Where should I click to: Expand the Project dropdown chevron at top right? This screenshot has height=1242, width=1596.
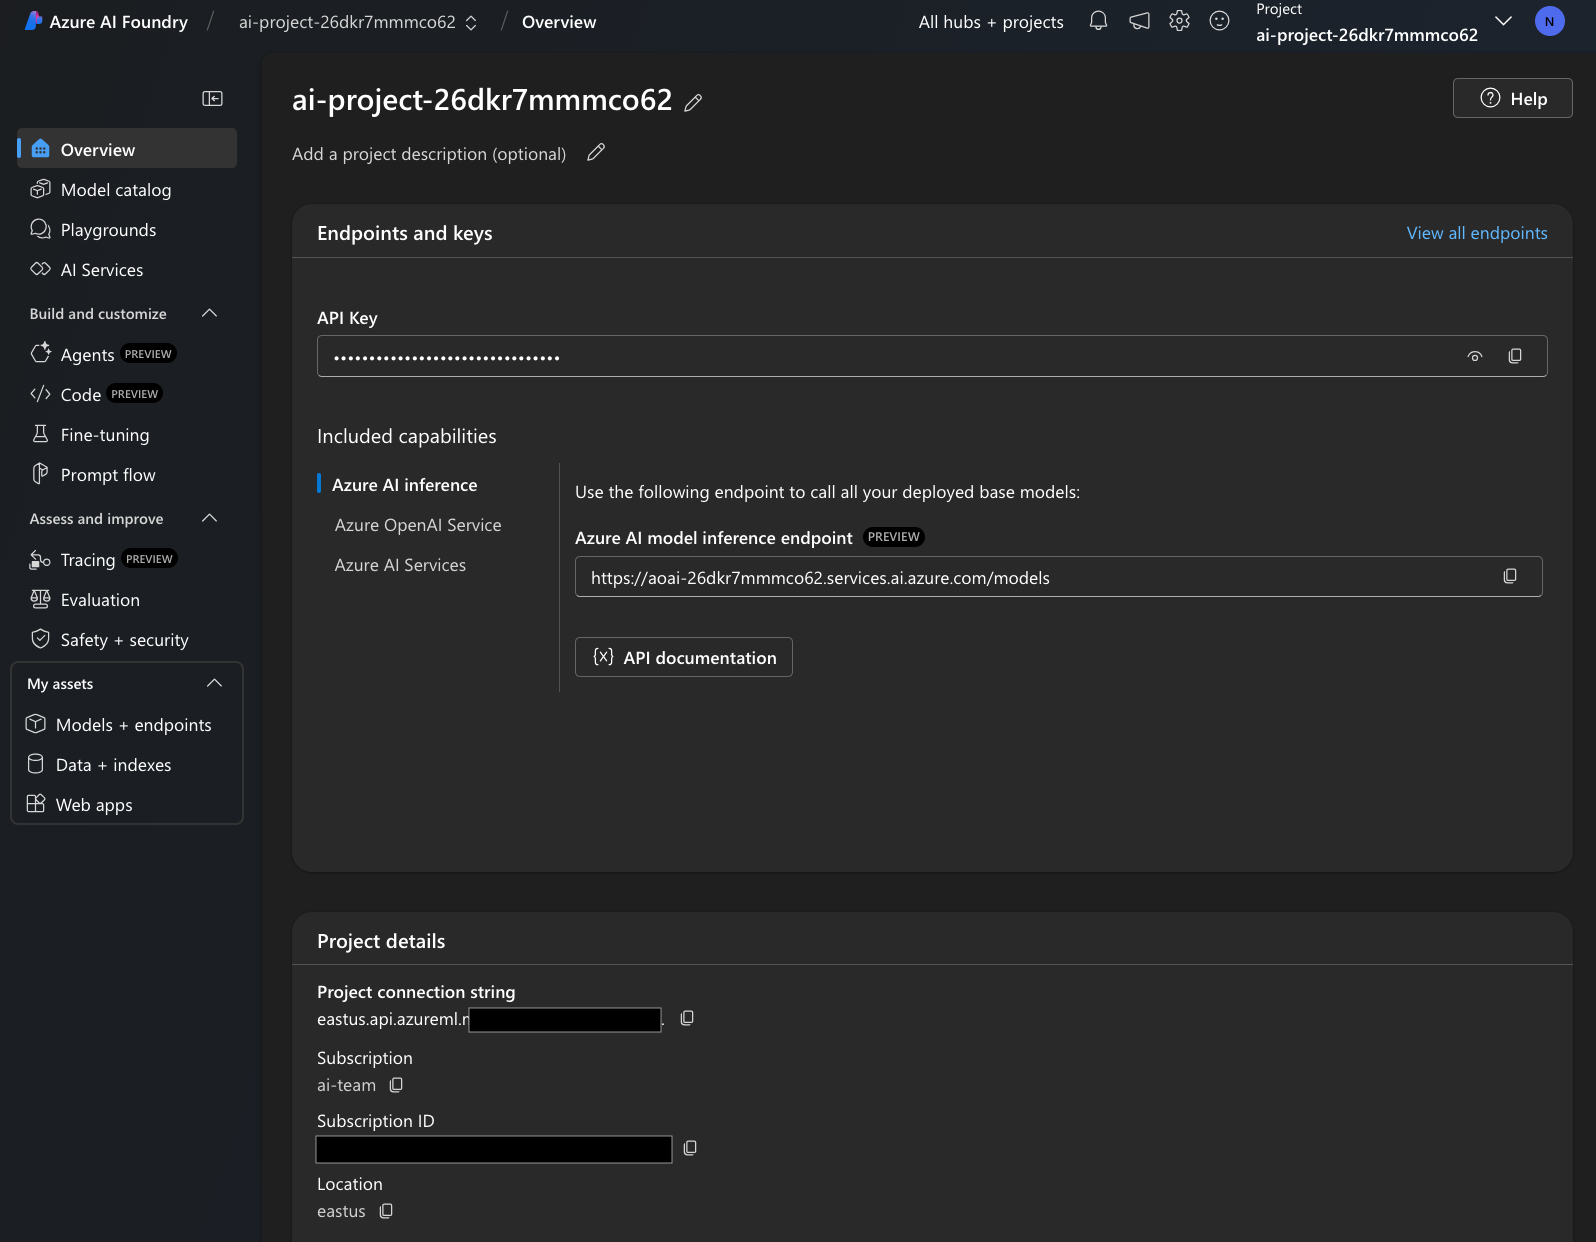click(x=1503, y=21)
